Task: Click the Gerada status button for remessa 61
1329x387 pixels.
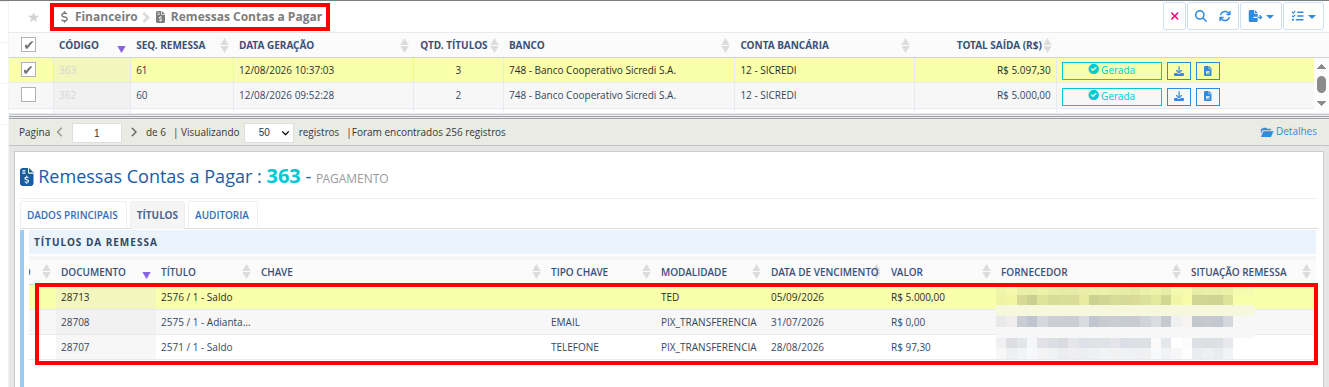Action: tap(1112, 71)
